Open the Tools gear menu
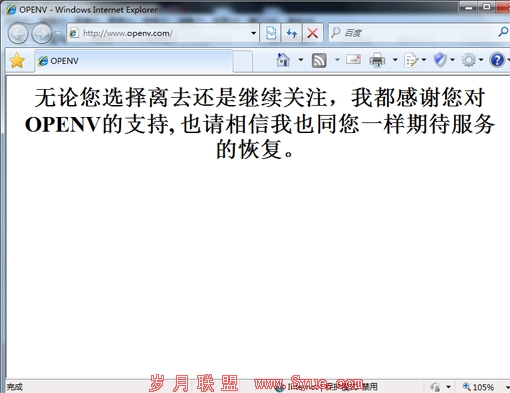 tap(469, 60)
